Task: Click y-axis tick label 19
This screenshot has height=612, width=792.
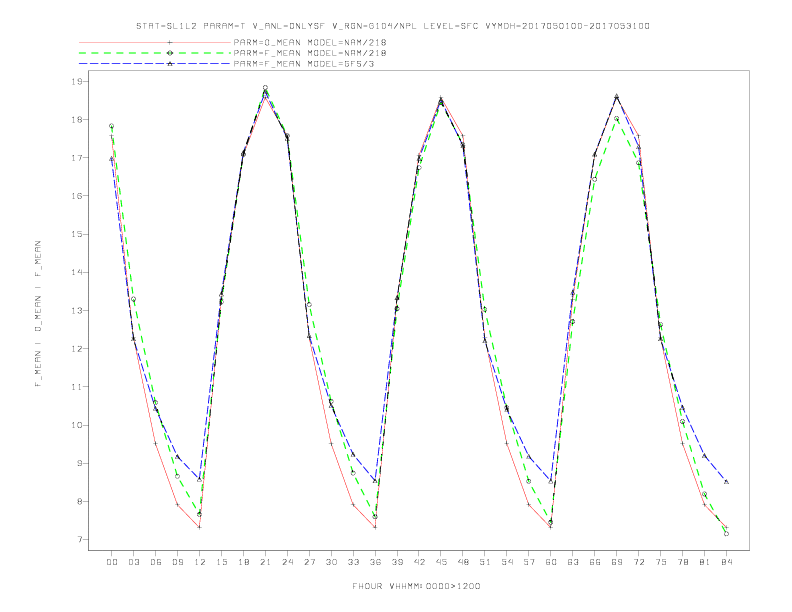Action: click(77, 81)
